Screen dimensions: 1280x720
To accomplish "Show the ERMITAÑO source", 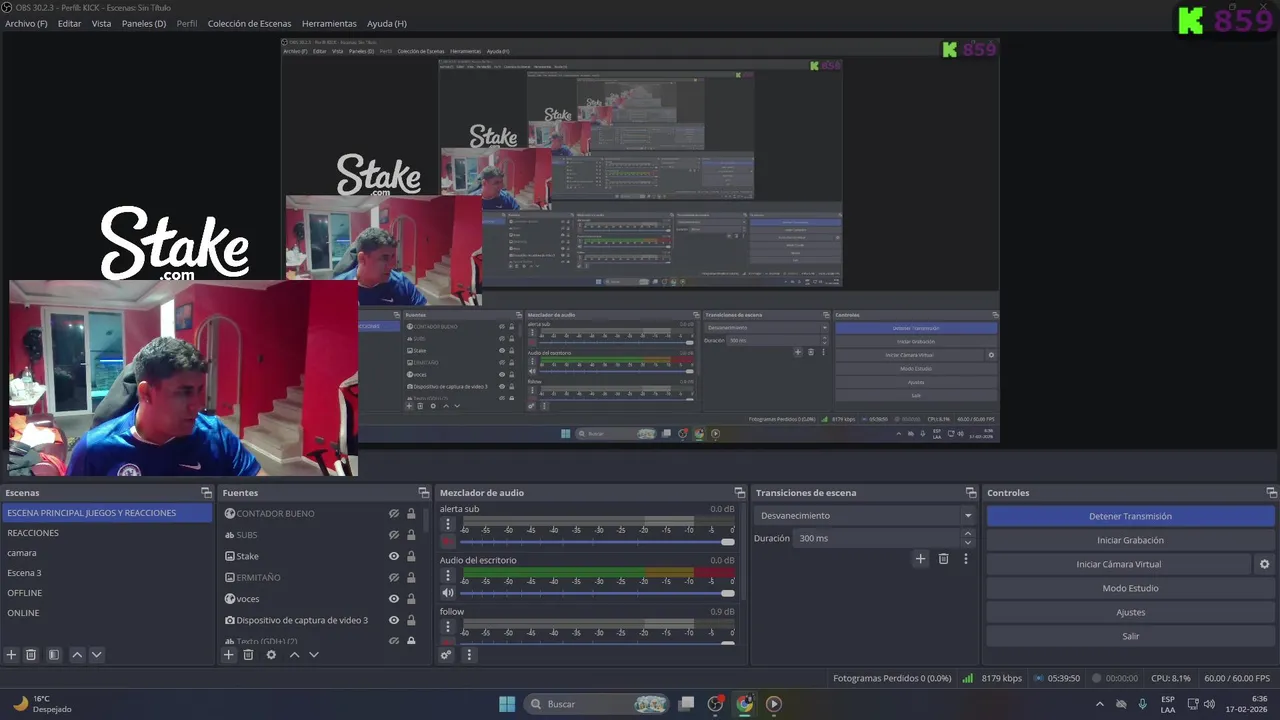I will 394,578.
